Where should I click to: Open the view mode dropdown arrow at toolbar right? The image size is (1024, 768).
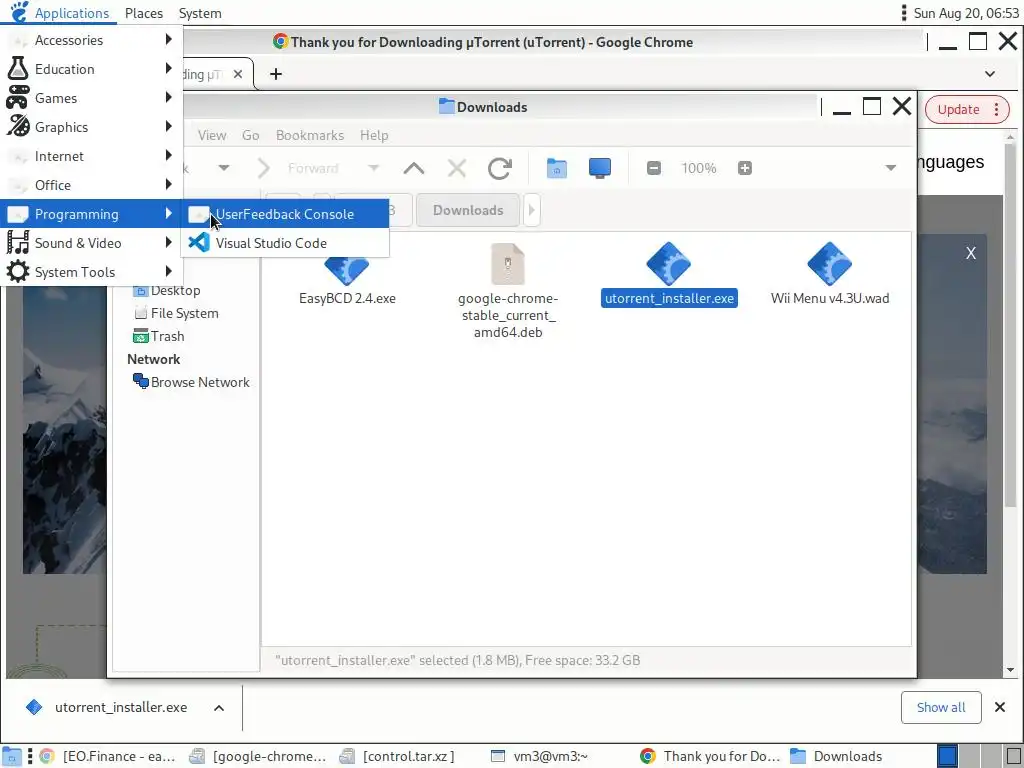890,168
